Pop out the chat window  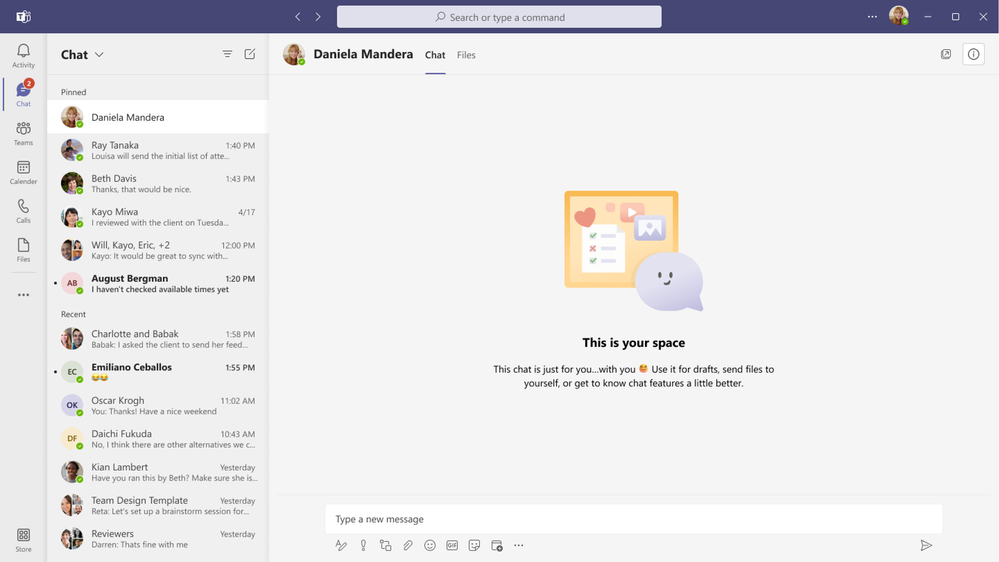point(946,54)
